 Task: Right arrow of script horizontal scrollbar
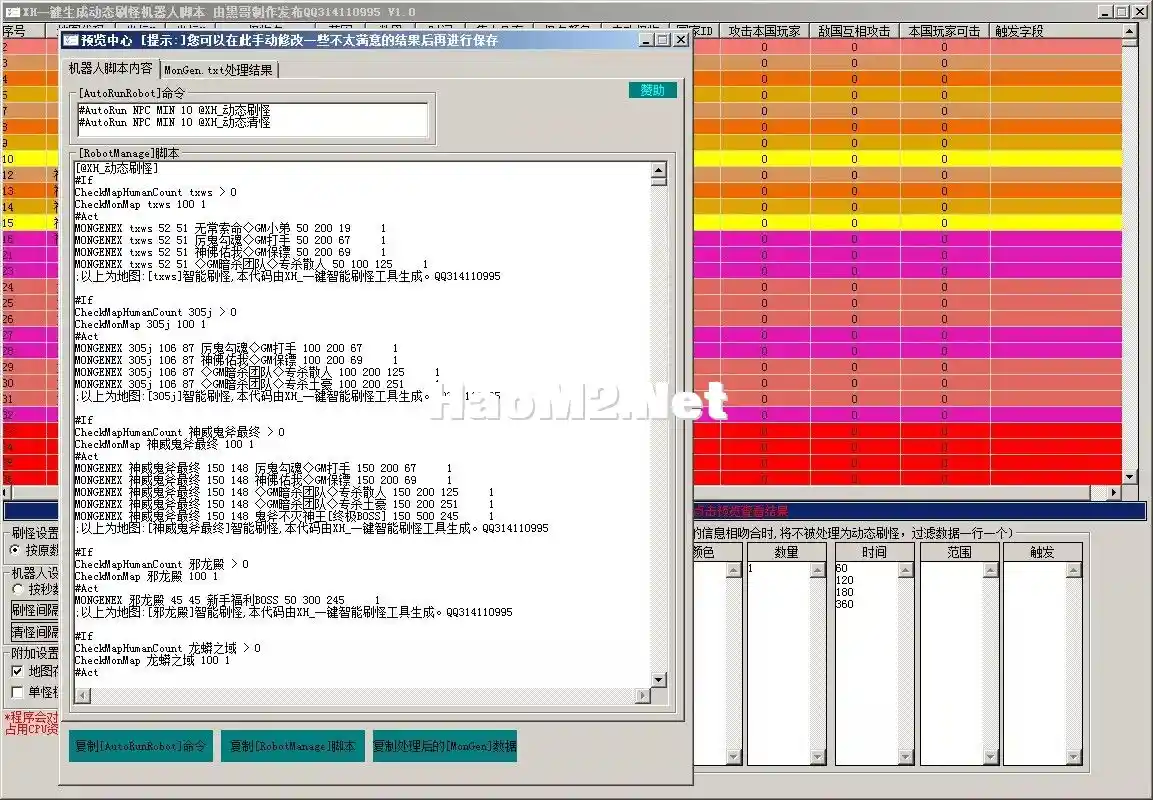(643, 695)
